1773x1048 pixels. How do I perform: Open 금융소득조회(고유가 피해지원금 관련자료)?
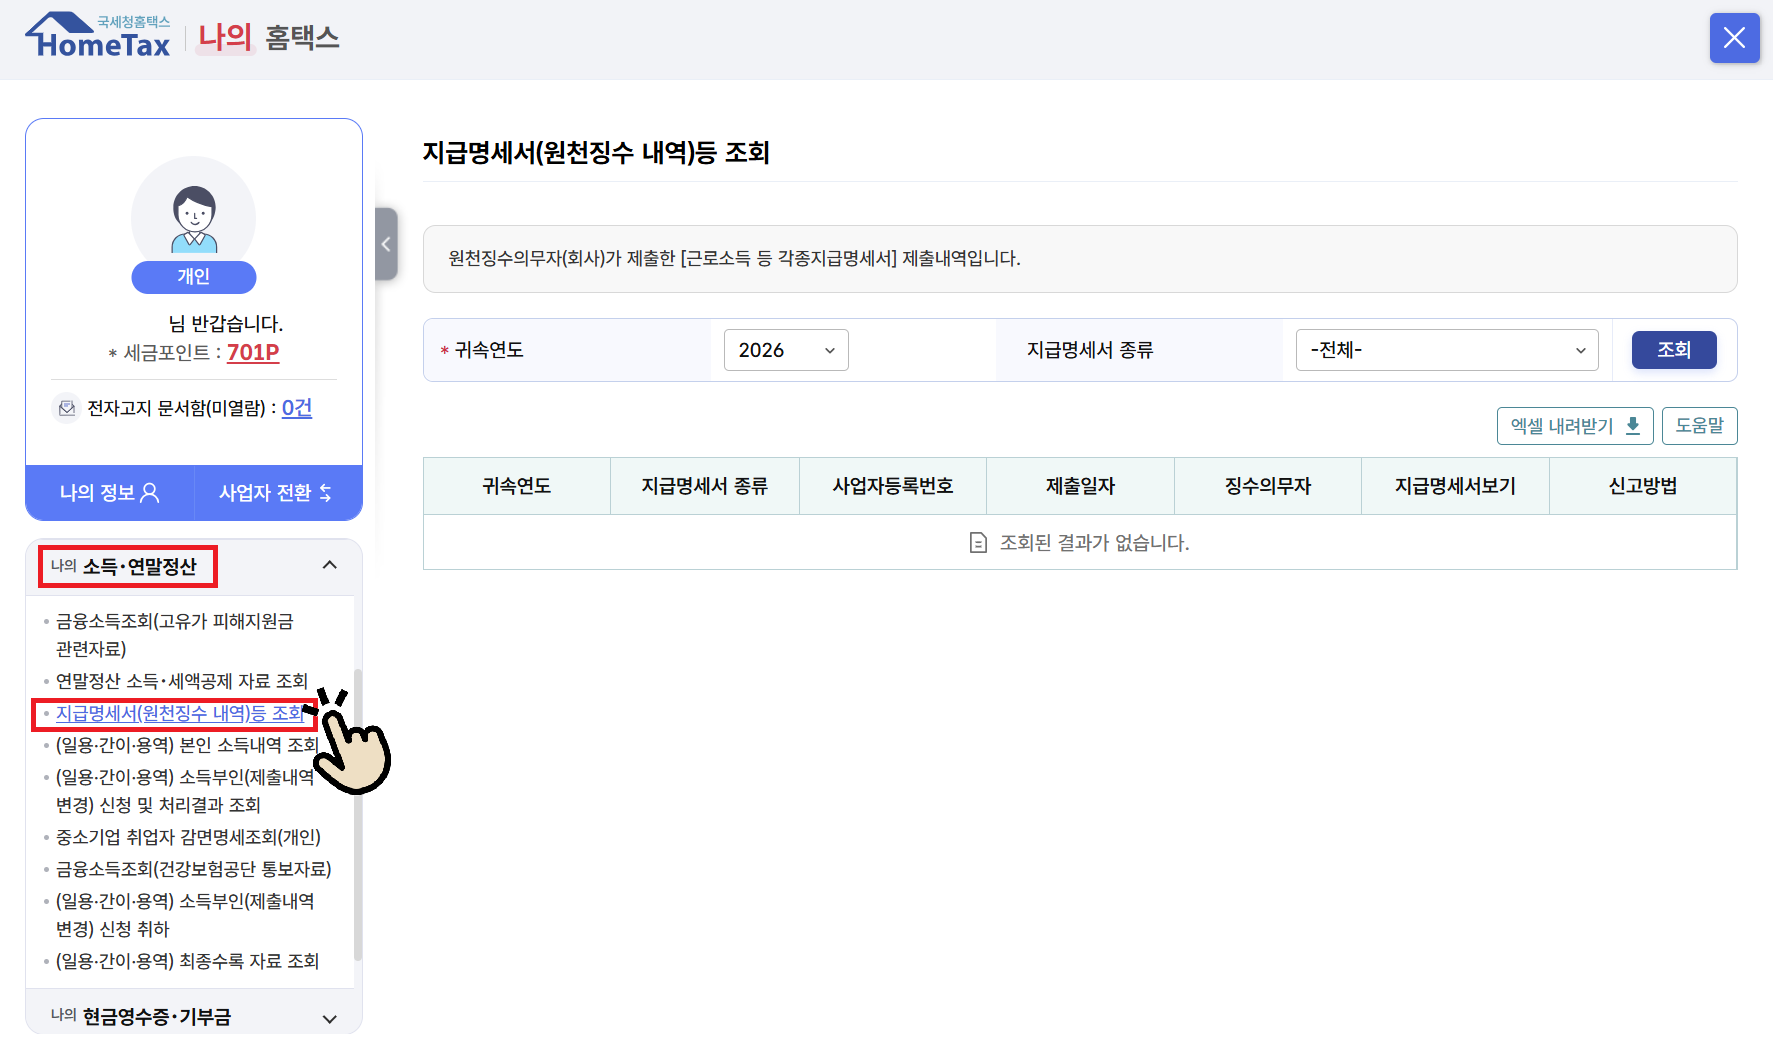(175, 635)
